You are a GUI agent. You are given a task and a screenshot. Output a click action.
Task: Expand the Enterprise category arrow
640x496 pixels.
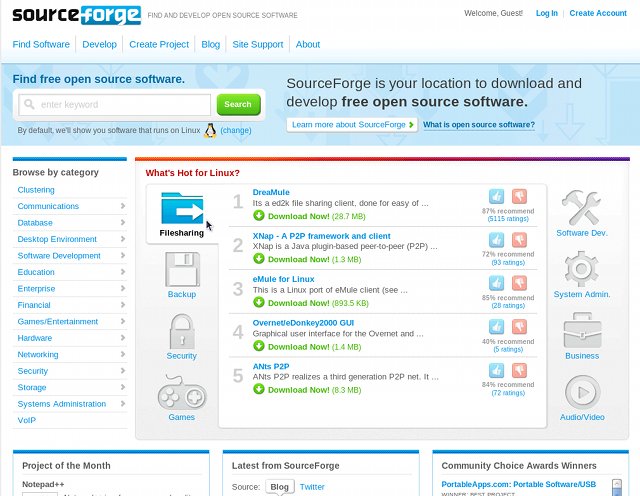coord(123,289)
